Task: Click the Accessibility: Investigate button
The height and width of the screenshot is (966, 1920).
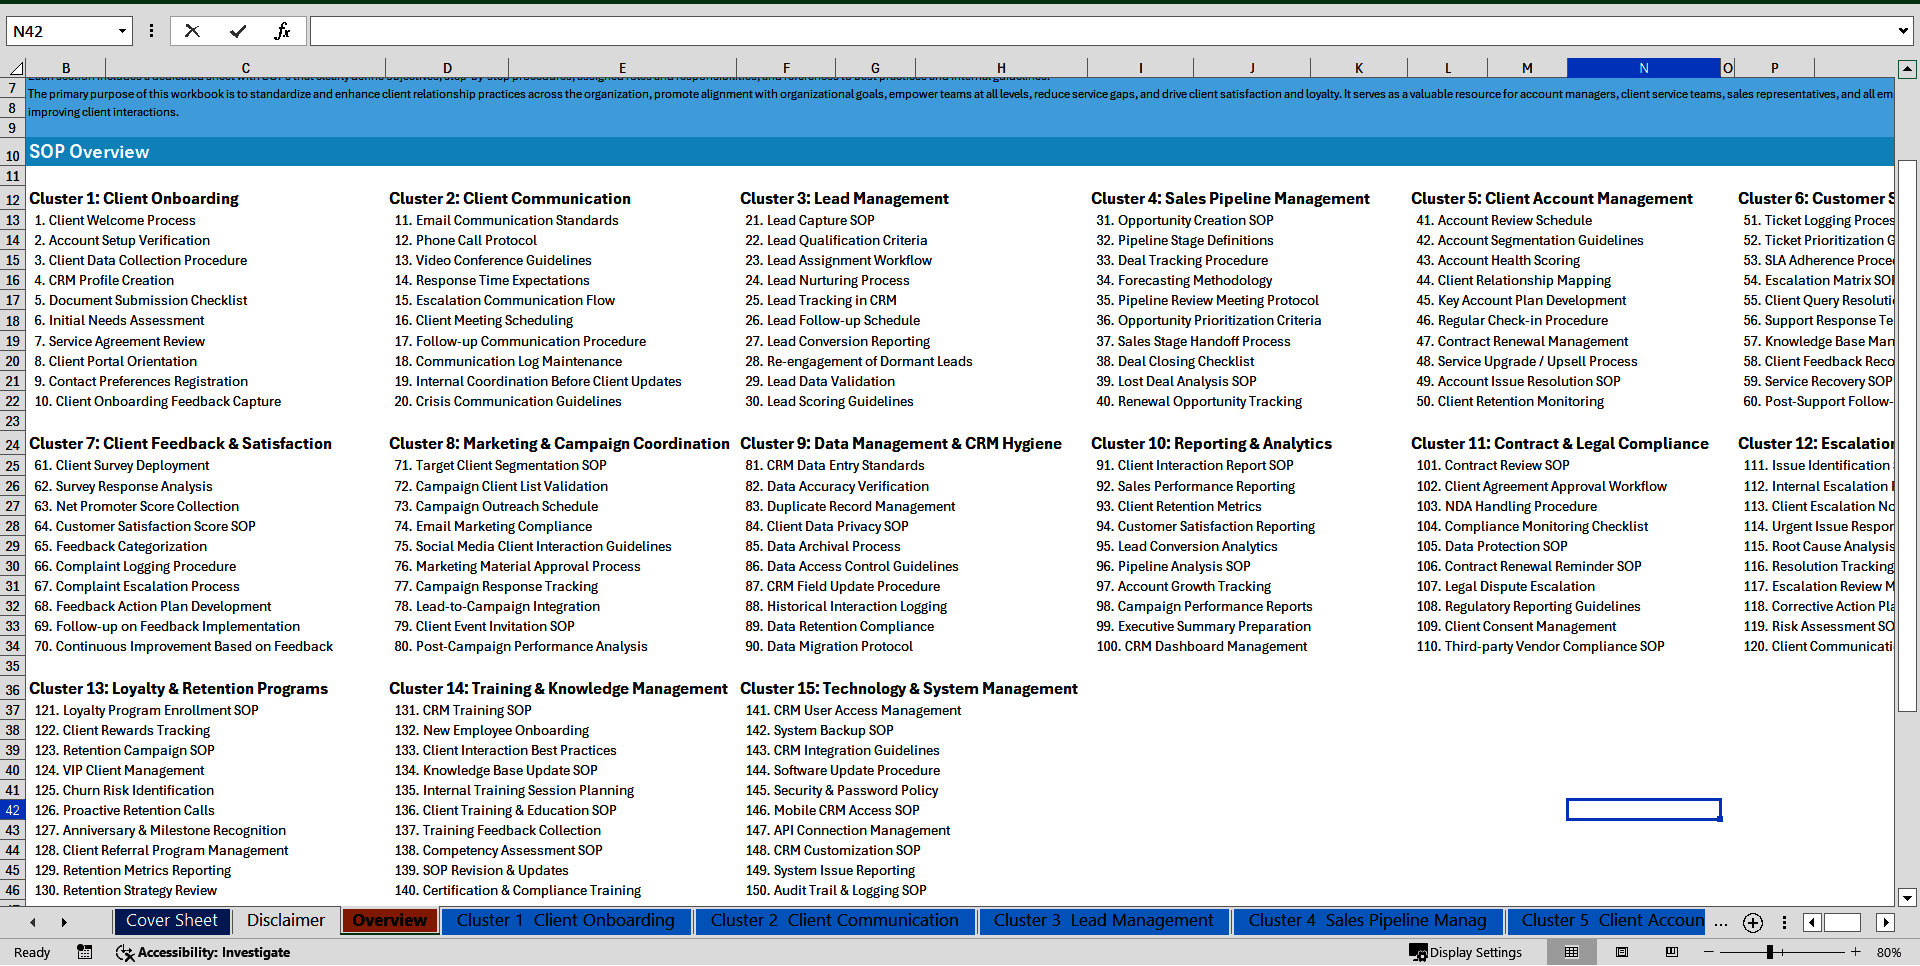Action: pos(203,952)
